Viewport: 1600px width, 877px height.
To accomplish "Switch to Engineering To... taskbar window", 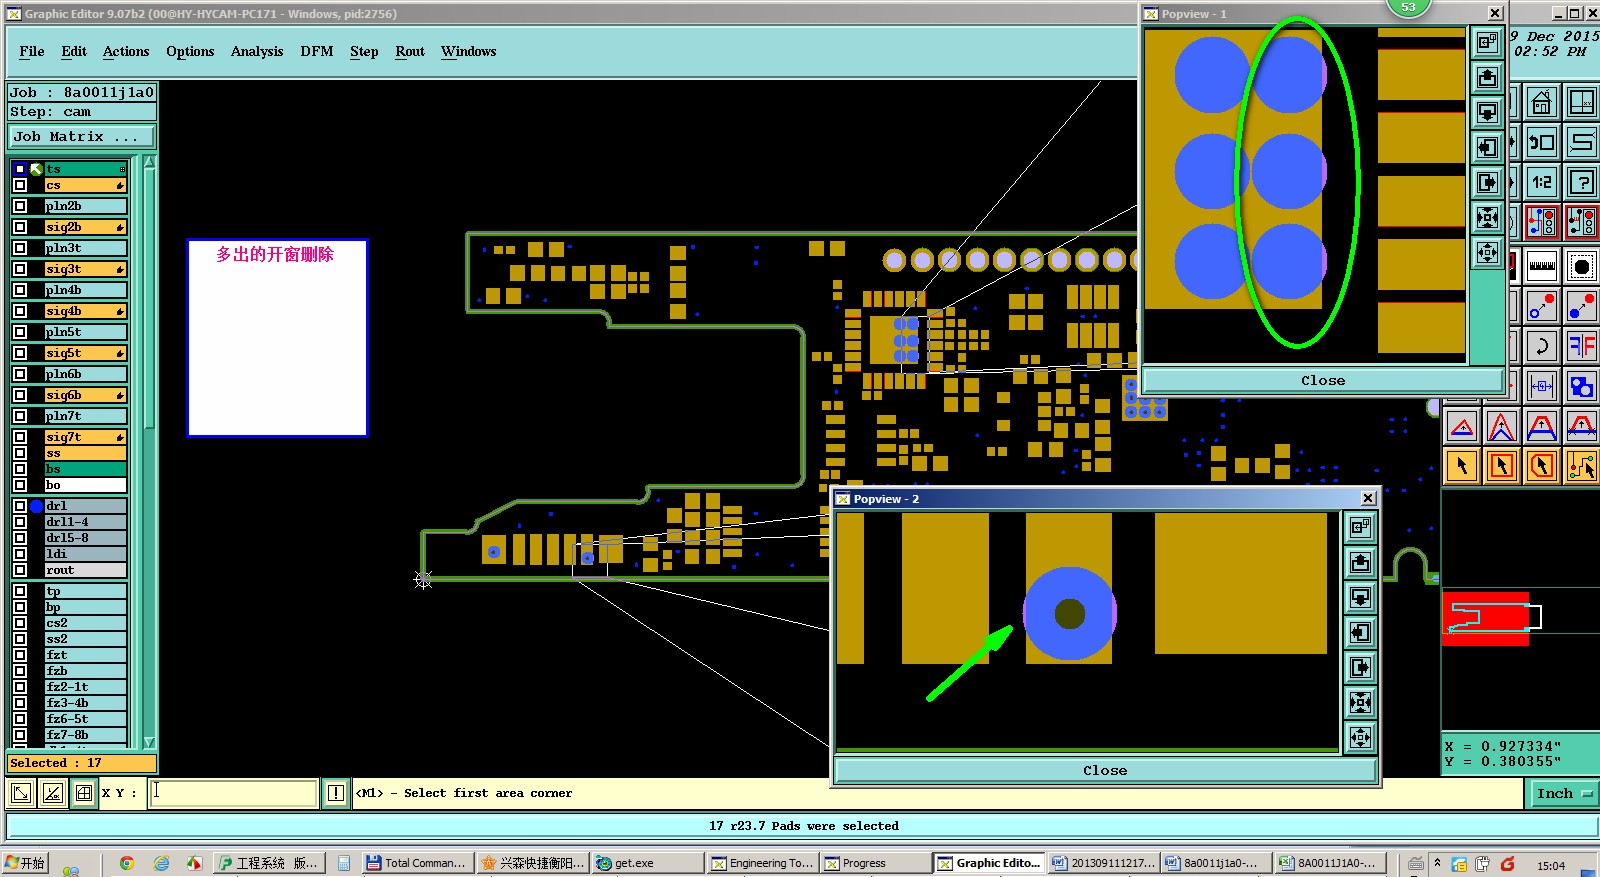I will pos(762,863).
